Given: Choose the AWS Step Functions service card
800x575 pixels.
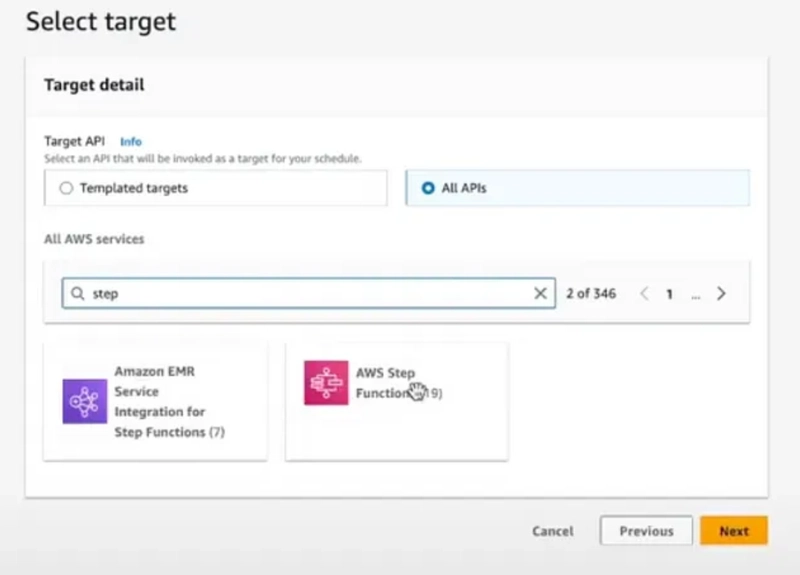Looking at the screenshot, I should pos(396,402).
